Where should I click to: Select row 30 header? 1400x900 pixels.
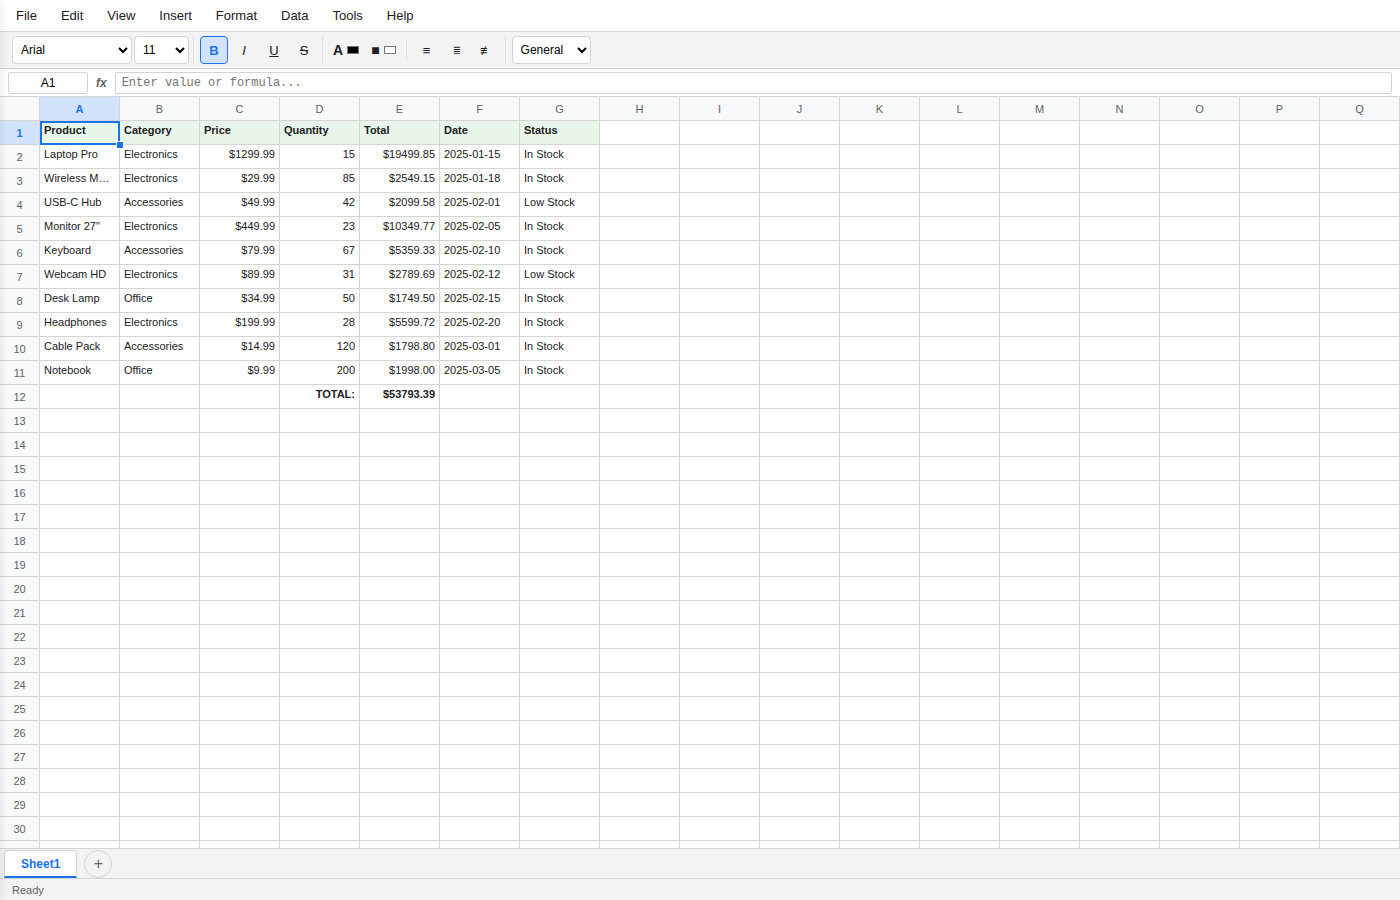point(20,829)
